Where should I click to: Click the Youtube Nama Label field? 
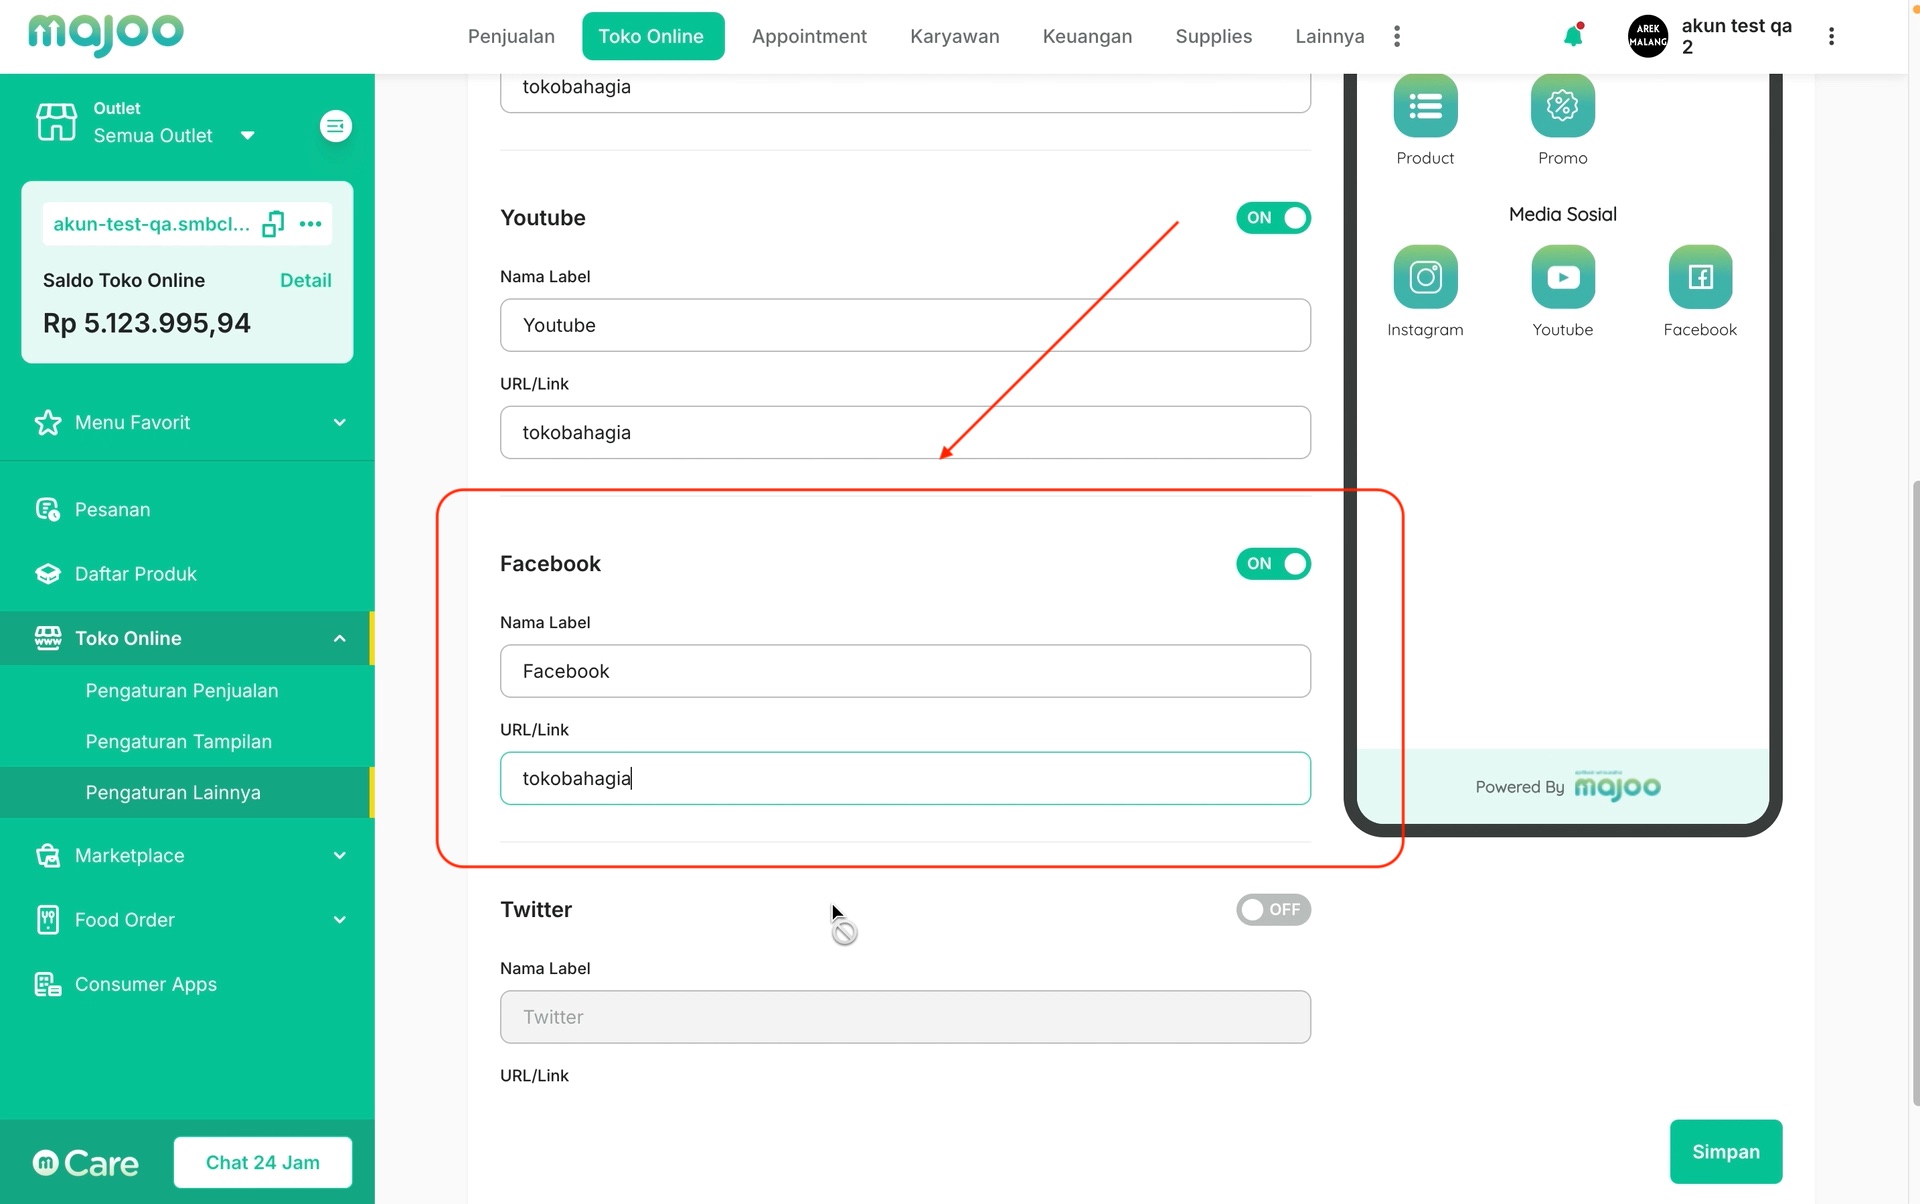pyautogui.click(x=905, y=325)
